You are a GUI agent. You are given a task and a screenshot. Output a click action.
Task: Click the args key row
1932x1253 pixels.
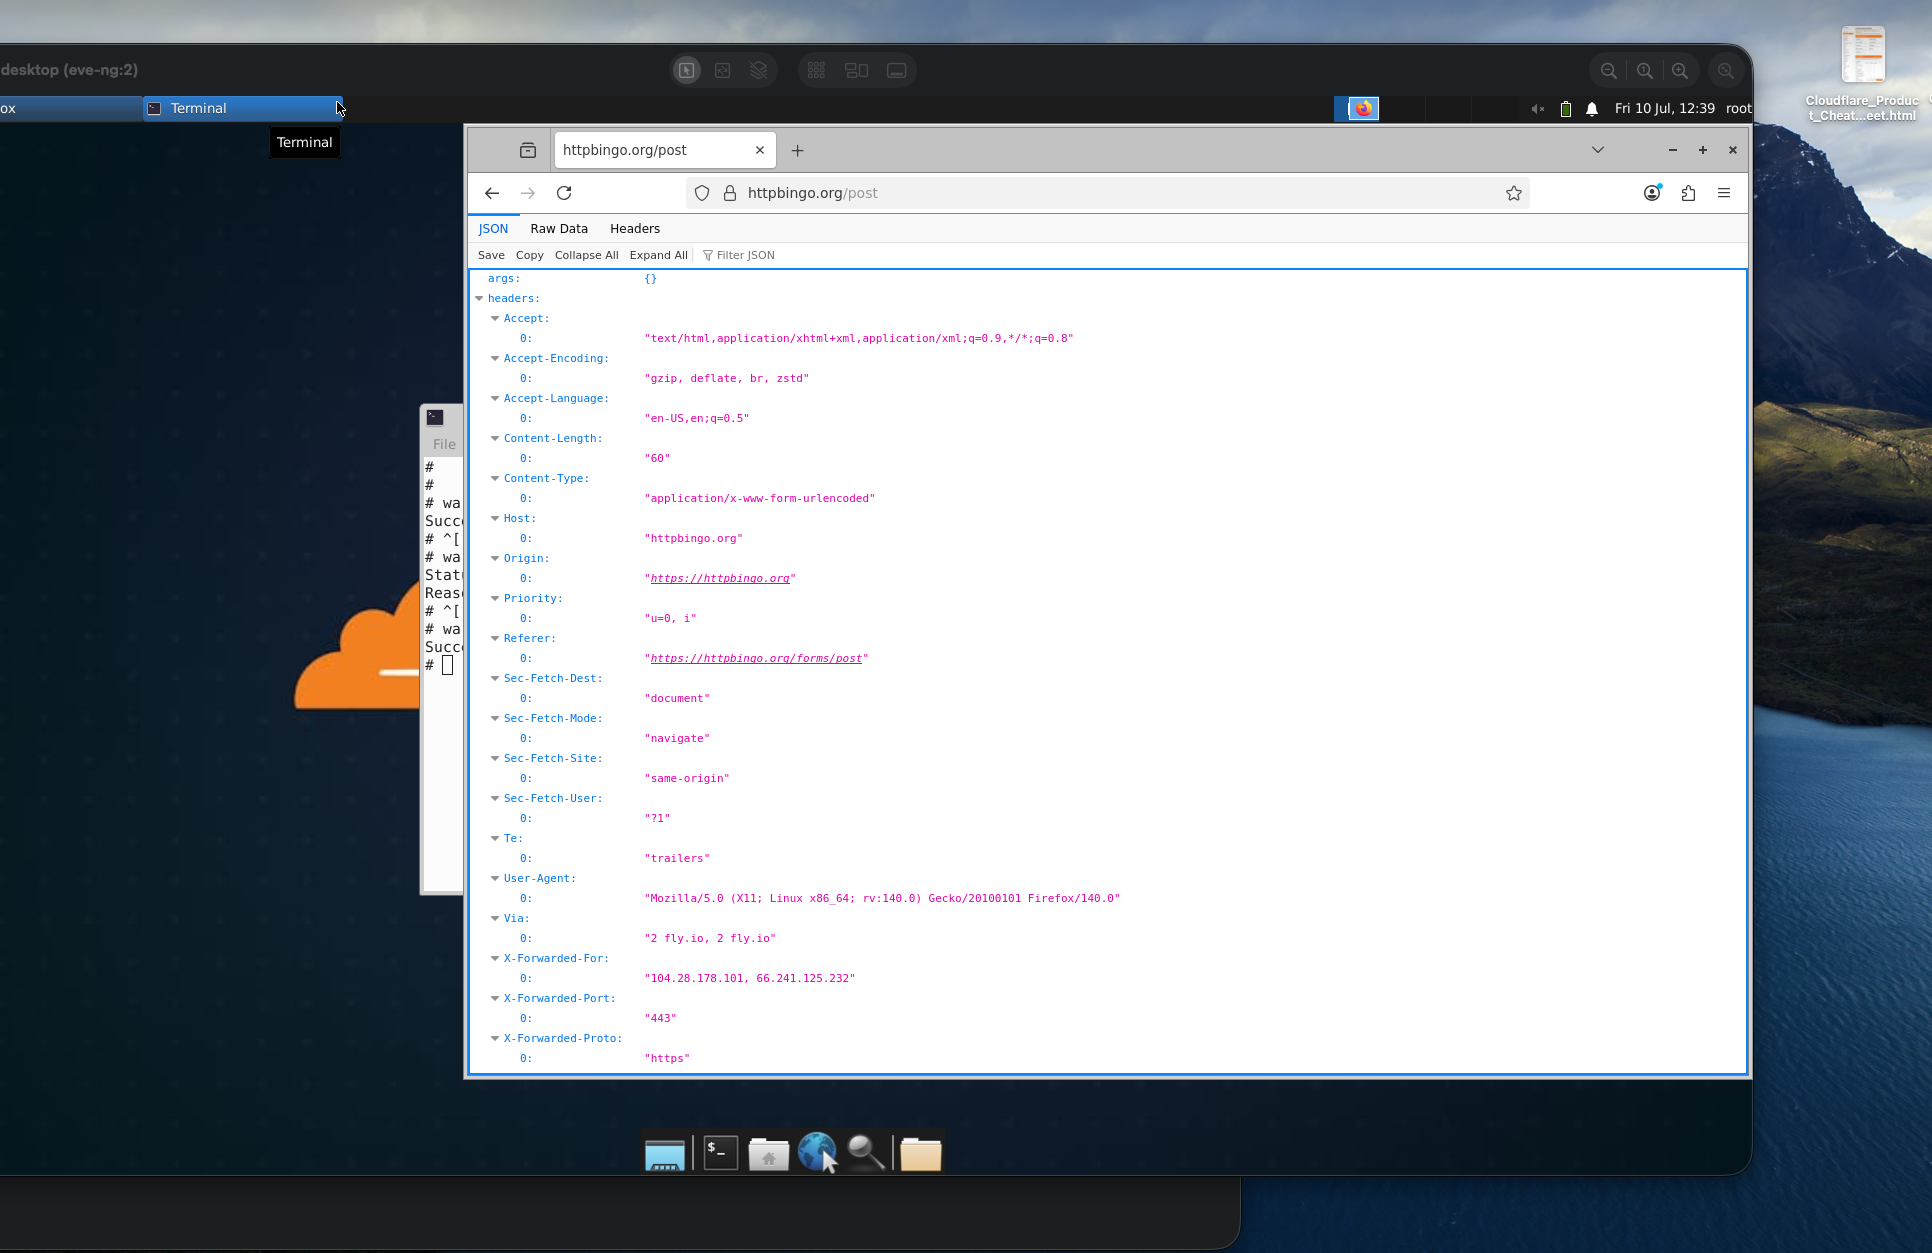(1107, 278)
